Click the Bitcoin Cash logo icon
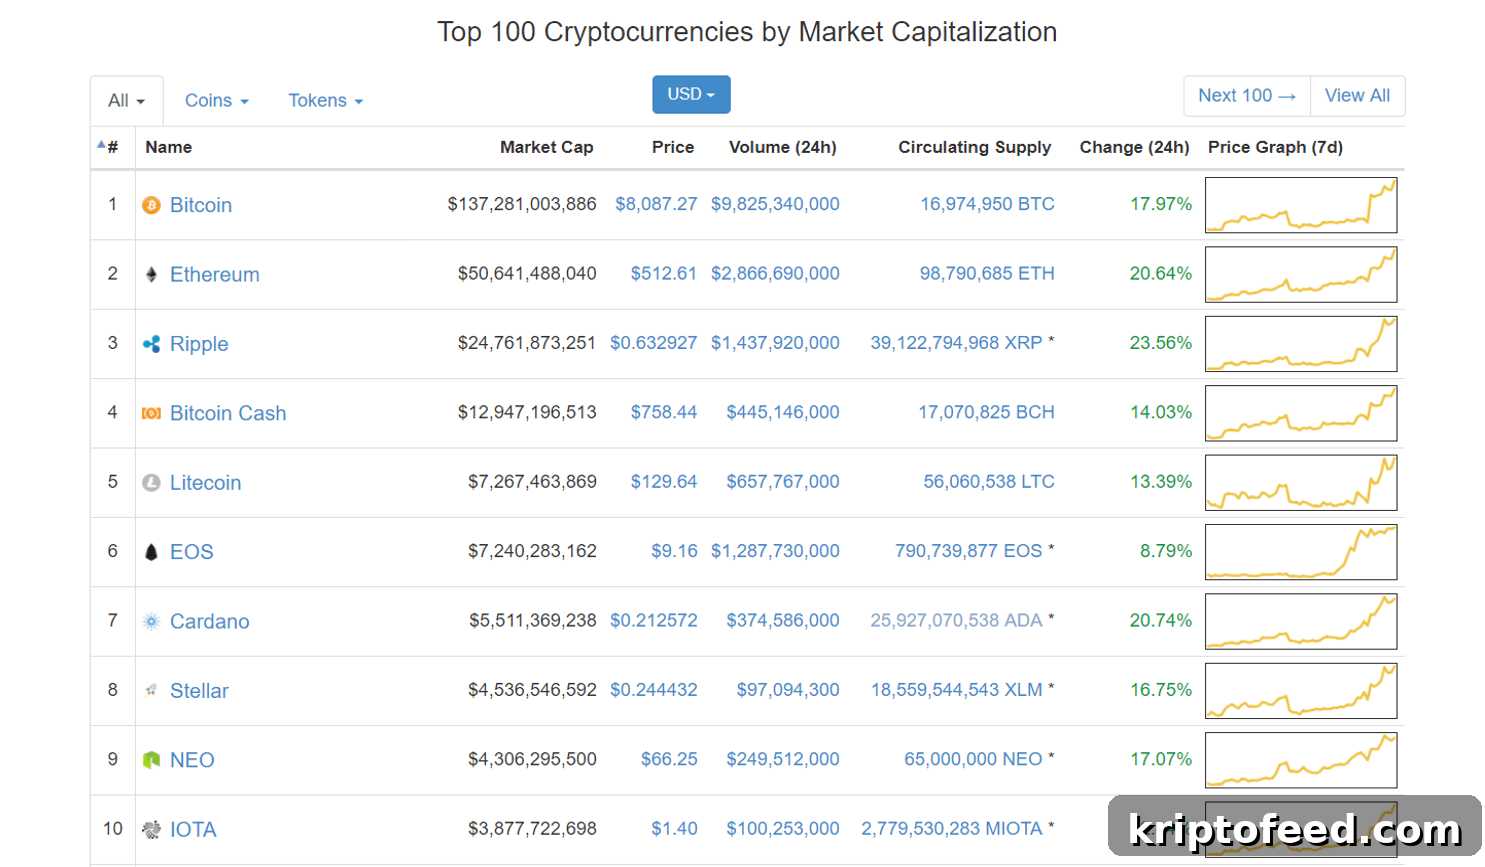This screenshot has height=867, width=1485. 151,413
